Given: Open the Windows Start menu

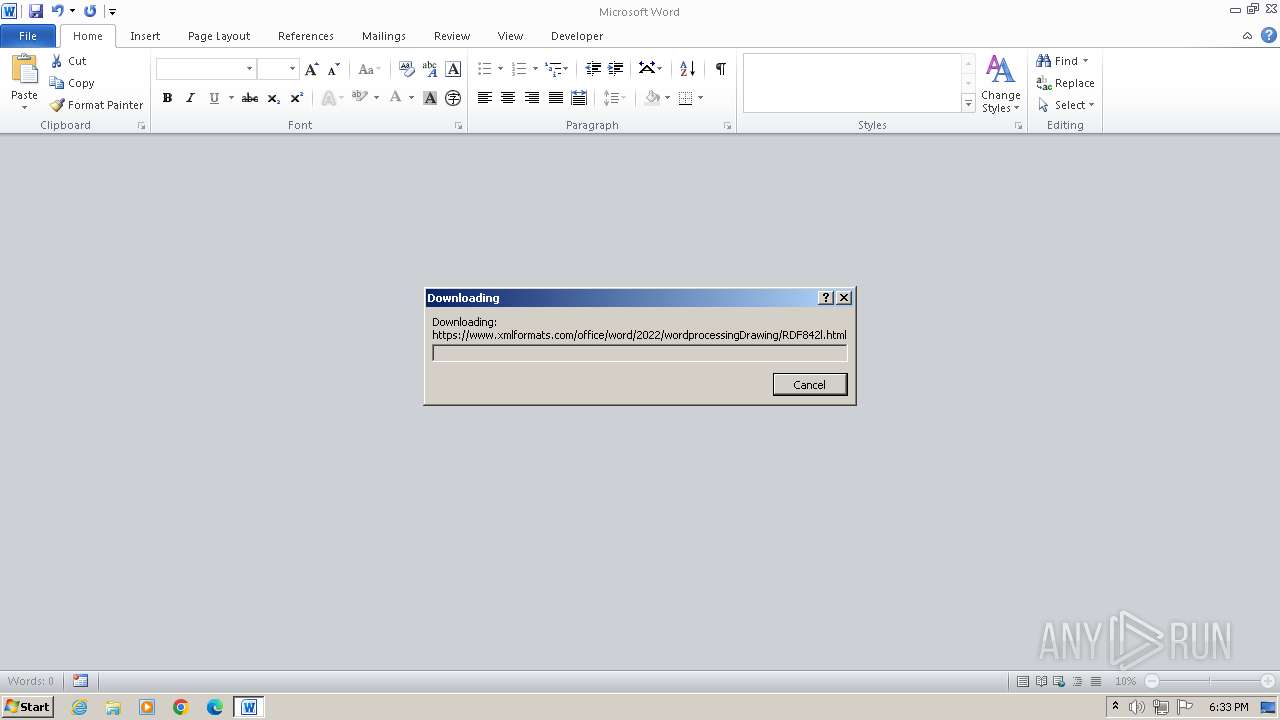Looking at the screenshot, I should [x=27, y=707].
